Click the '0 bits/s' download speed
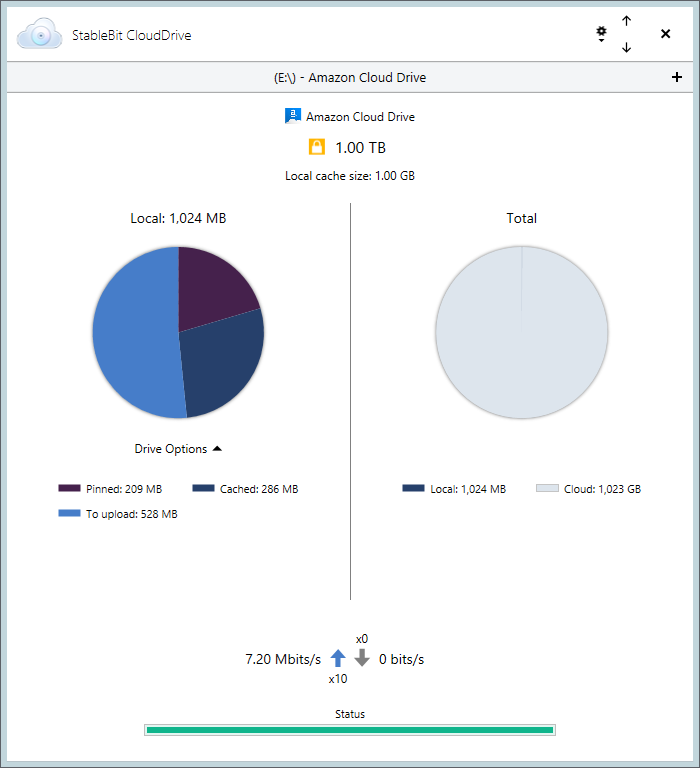 (402, 659)
